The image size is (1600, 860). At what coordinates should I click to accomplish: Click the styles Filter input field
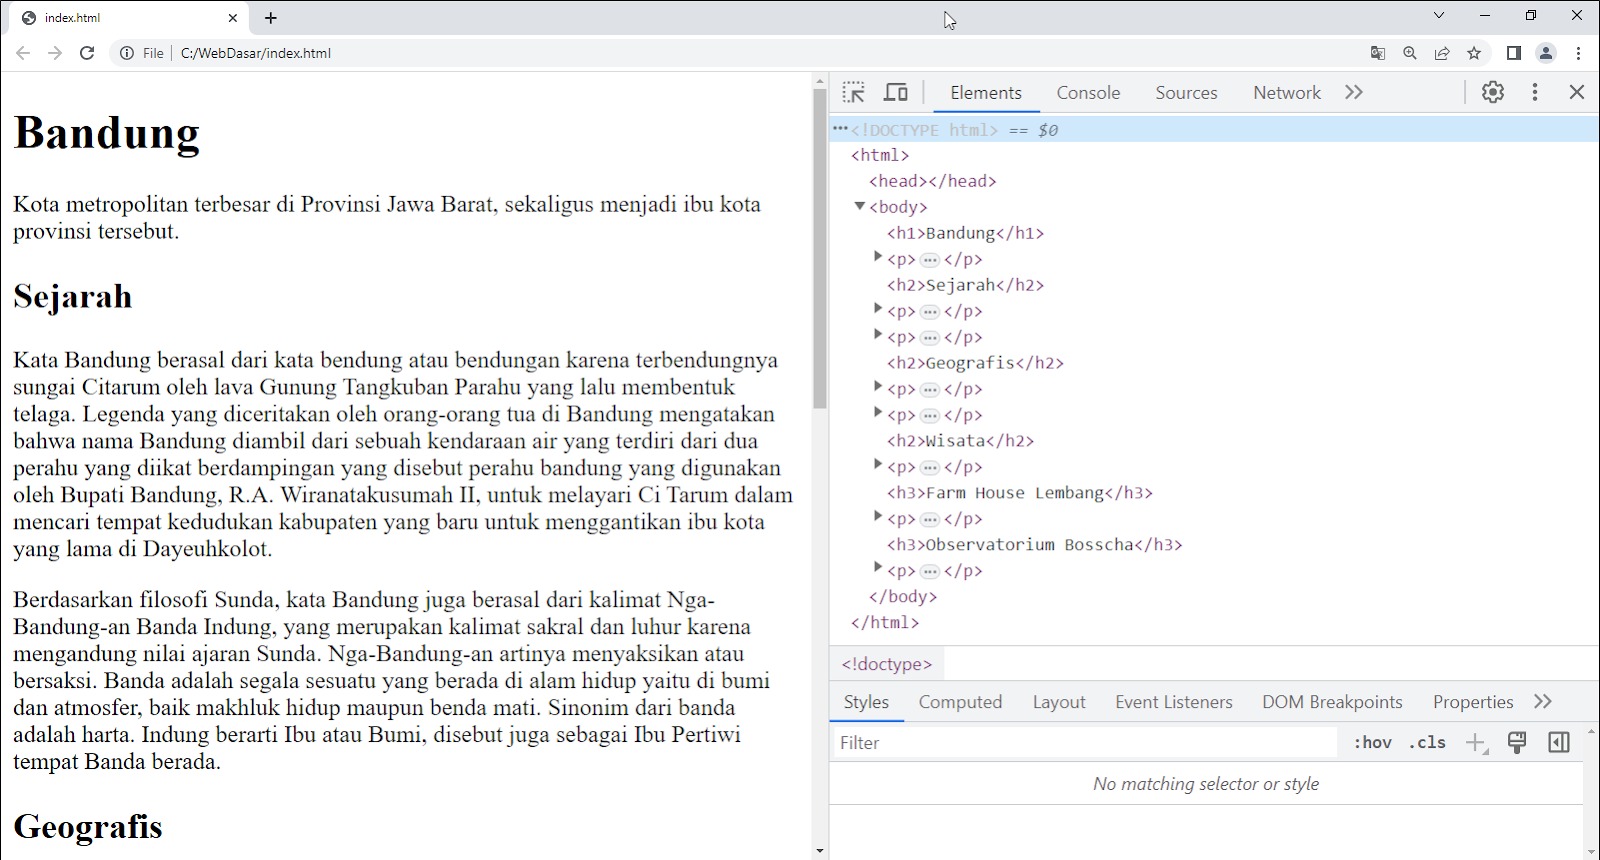pos(1085,742)
